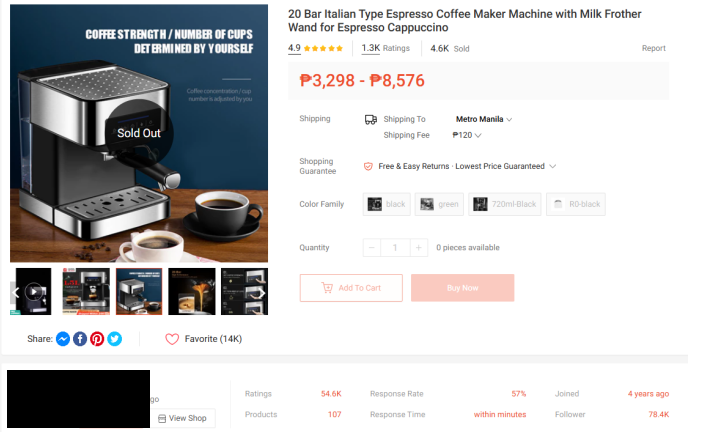Play the product video thumbnail

click(33, 291)
